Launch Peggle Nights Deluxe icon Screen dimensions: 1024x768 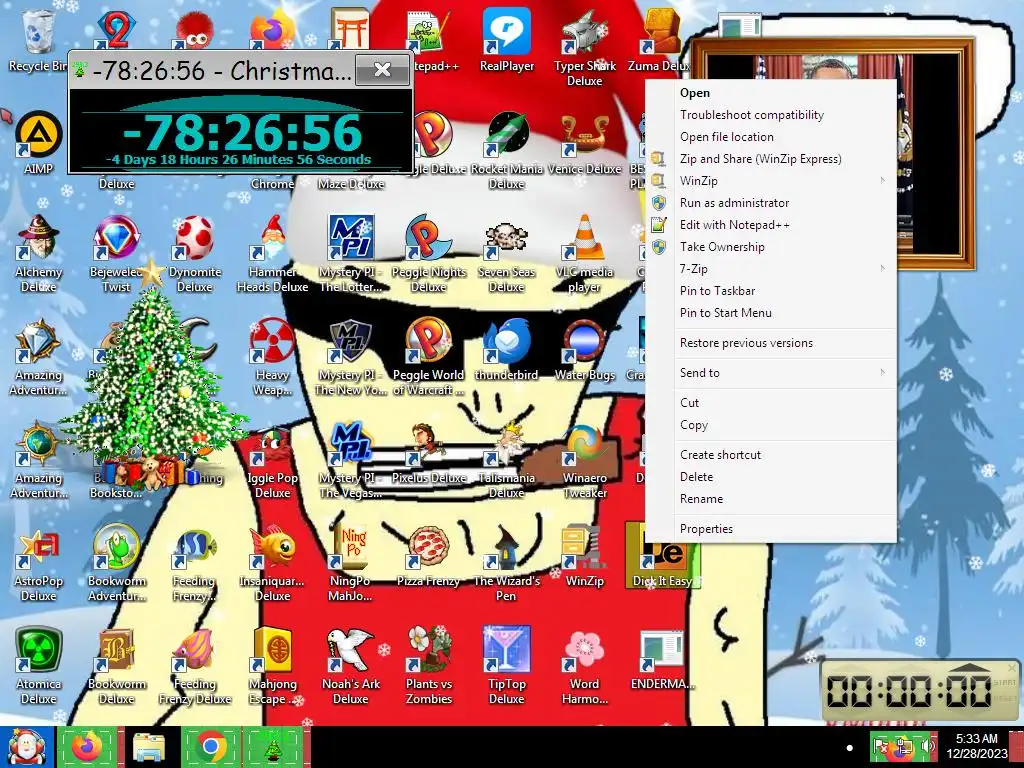[x=428, y=253]
